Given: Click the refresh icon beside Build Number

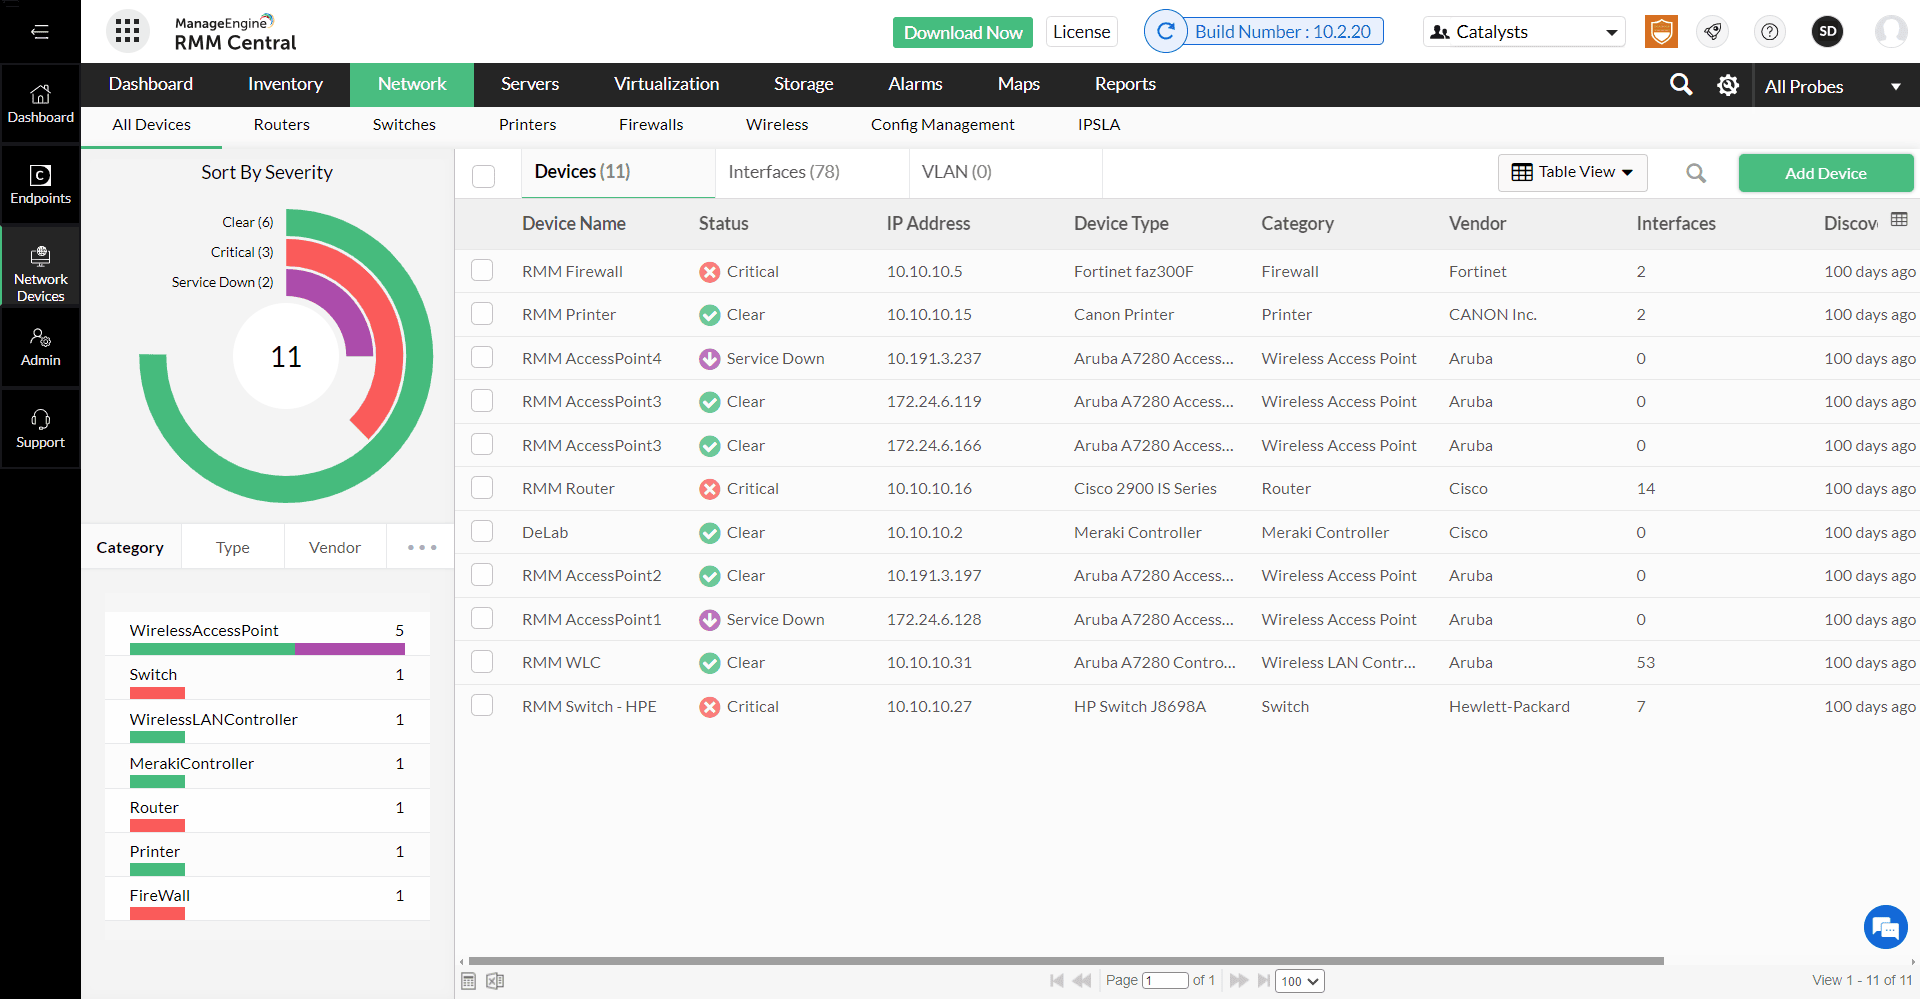Looking at the screenshot, I should pyautogui.click(x=1166, y=31).
